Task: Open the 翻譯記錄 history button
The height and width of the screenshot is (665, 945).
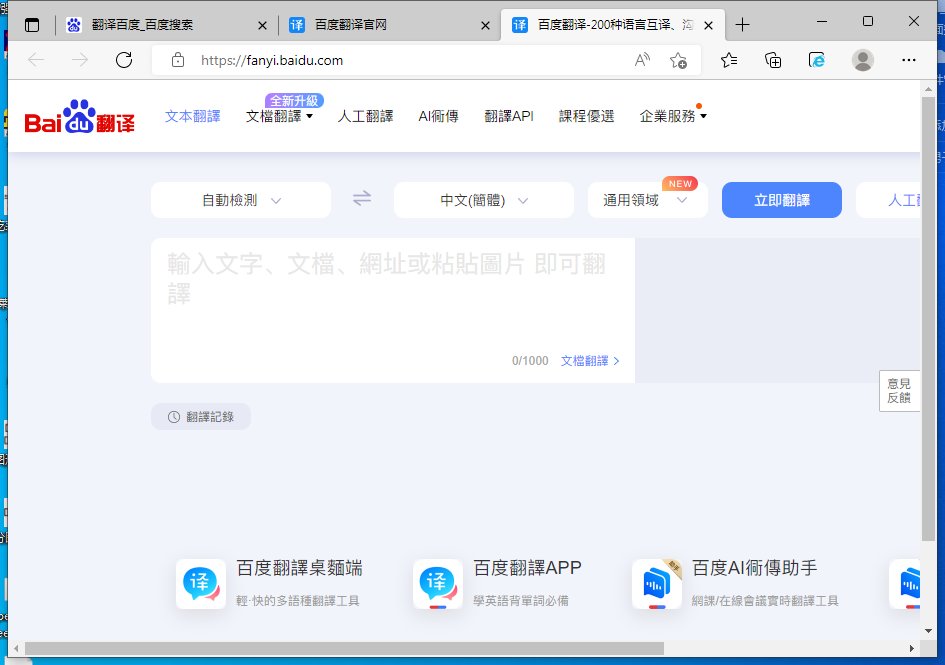Action: coord(201,417)
